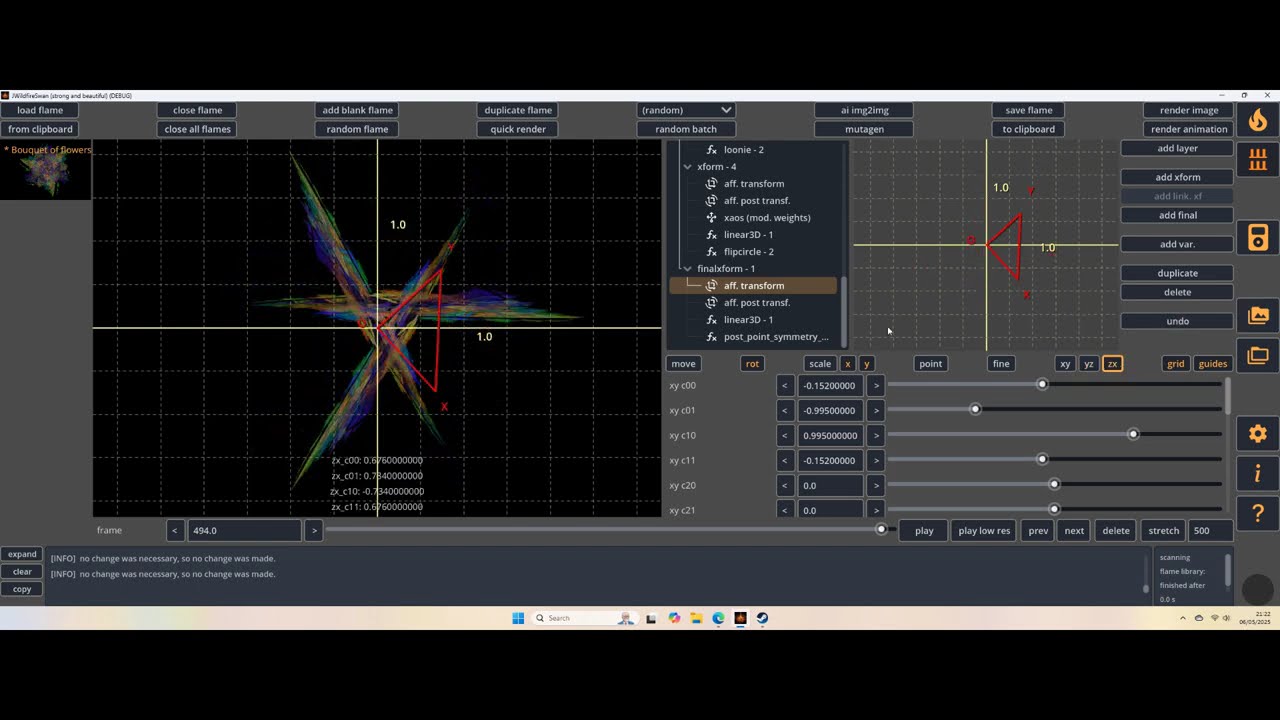Go to the next frame

(1074, 531)
